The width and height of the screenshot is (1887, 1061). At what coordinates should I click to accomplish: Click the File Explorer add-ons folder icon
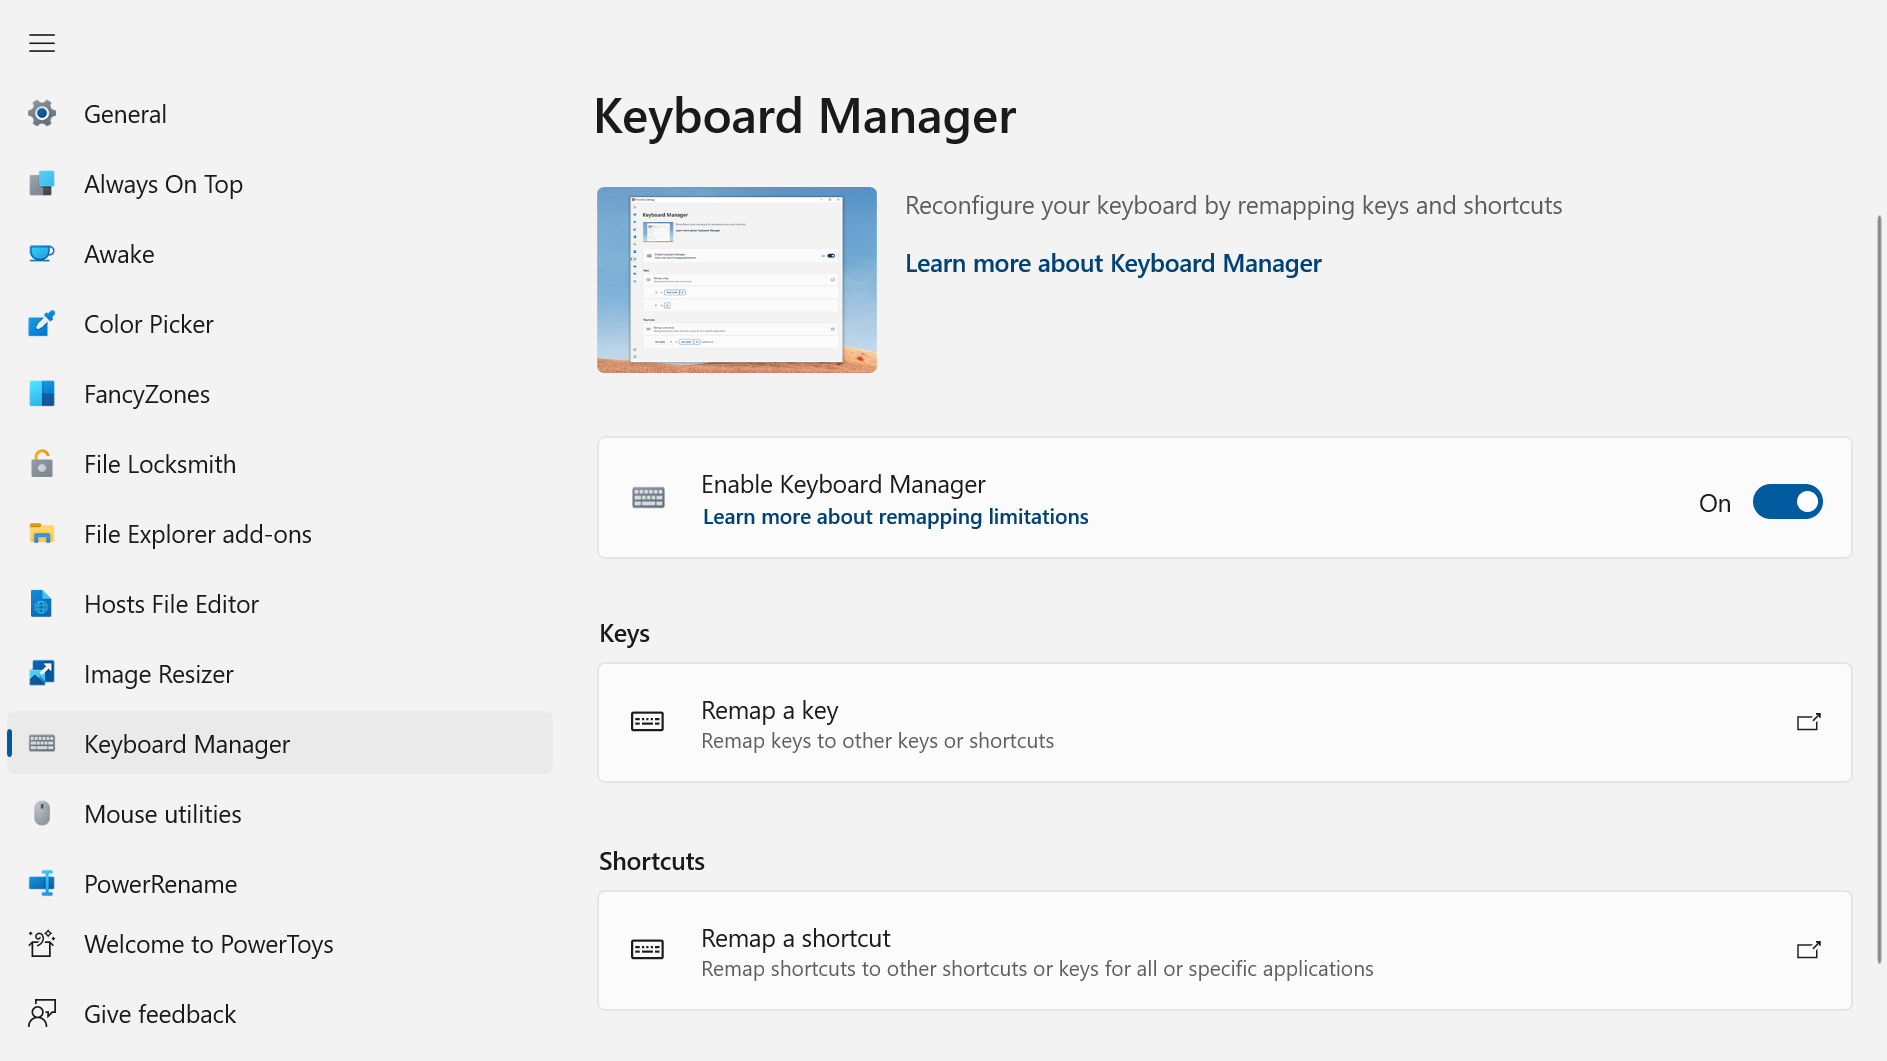coord(41,533)
